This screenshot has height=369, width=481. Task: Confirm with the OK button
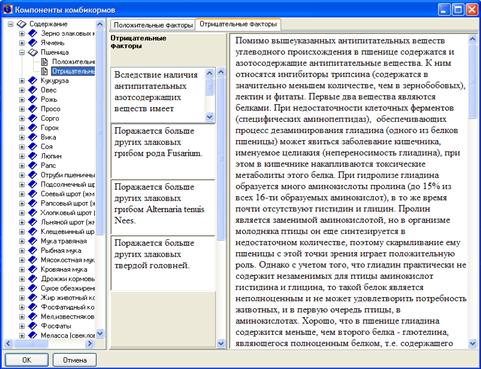26,360
